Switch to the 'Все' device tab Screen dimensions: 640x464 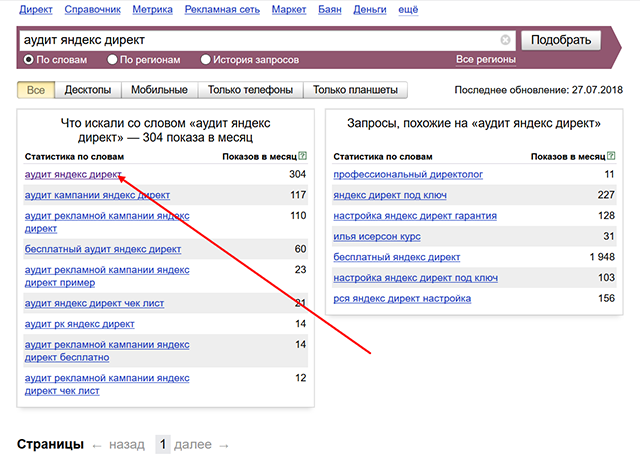coord(36,90)
